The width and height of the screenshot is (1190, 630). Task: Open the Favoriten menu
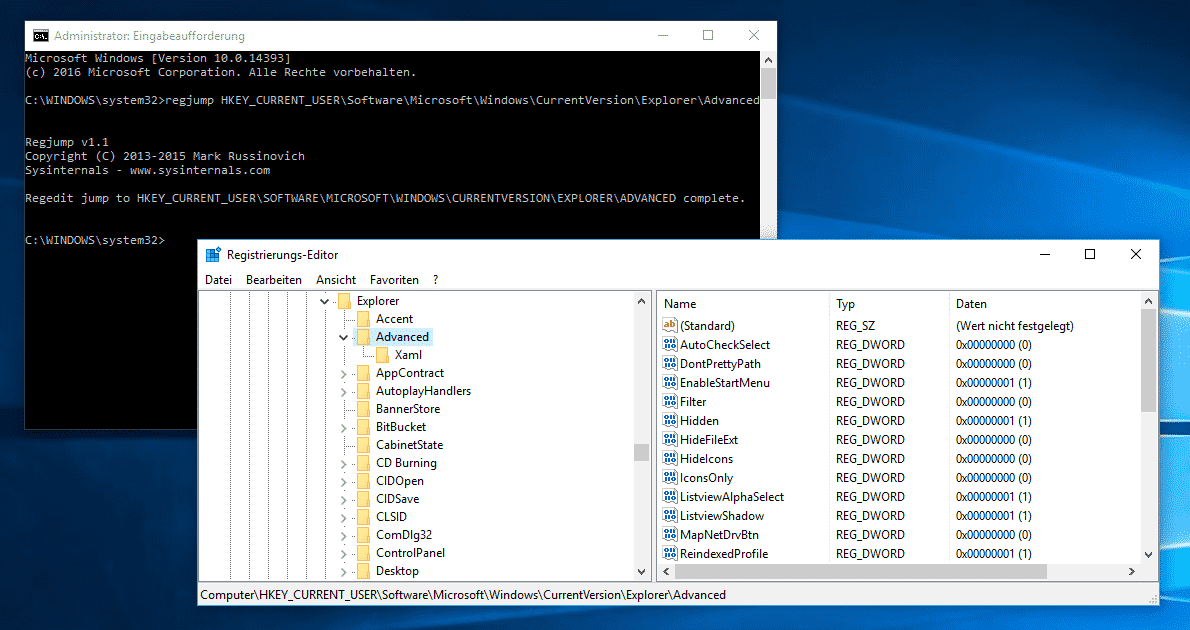[394, 279]
